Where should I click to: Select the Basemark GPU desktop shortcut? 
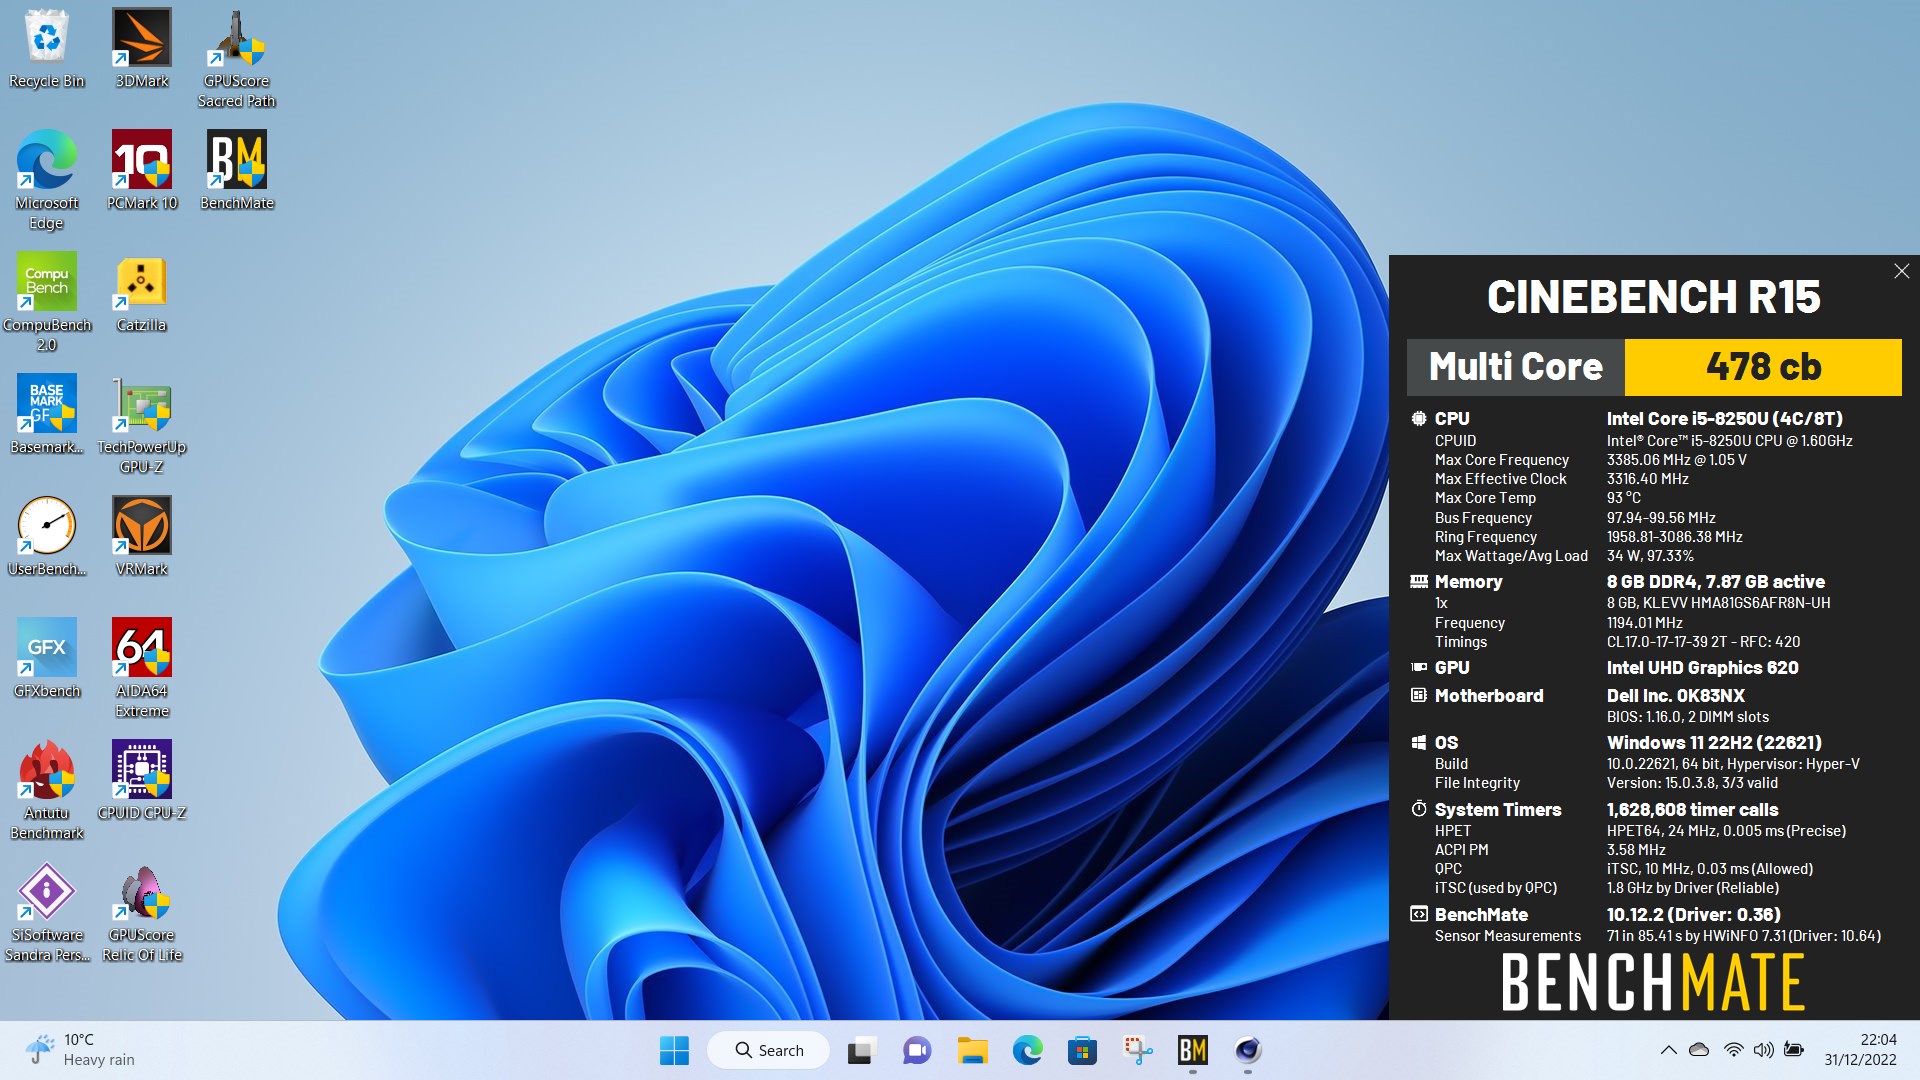click(46, 415)
